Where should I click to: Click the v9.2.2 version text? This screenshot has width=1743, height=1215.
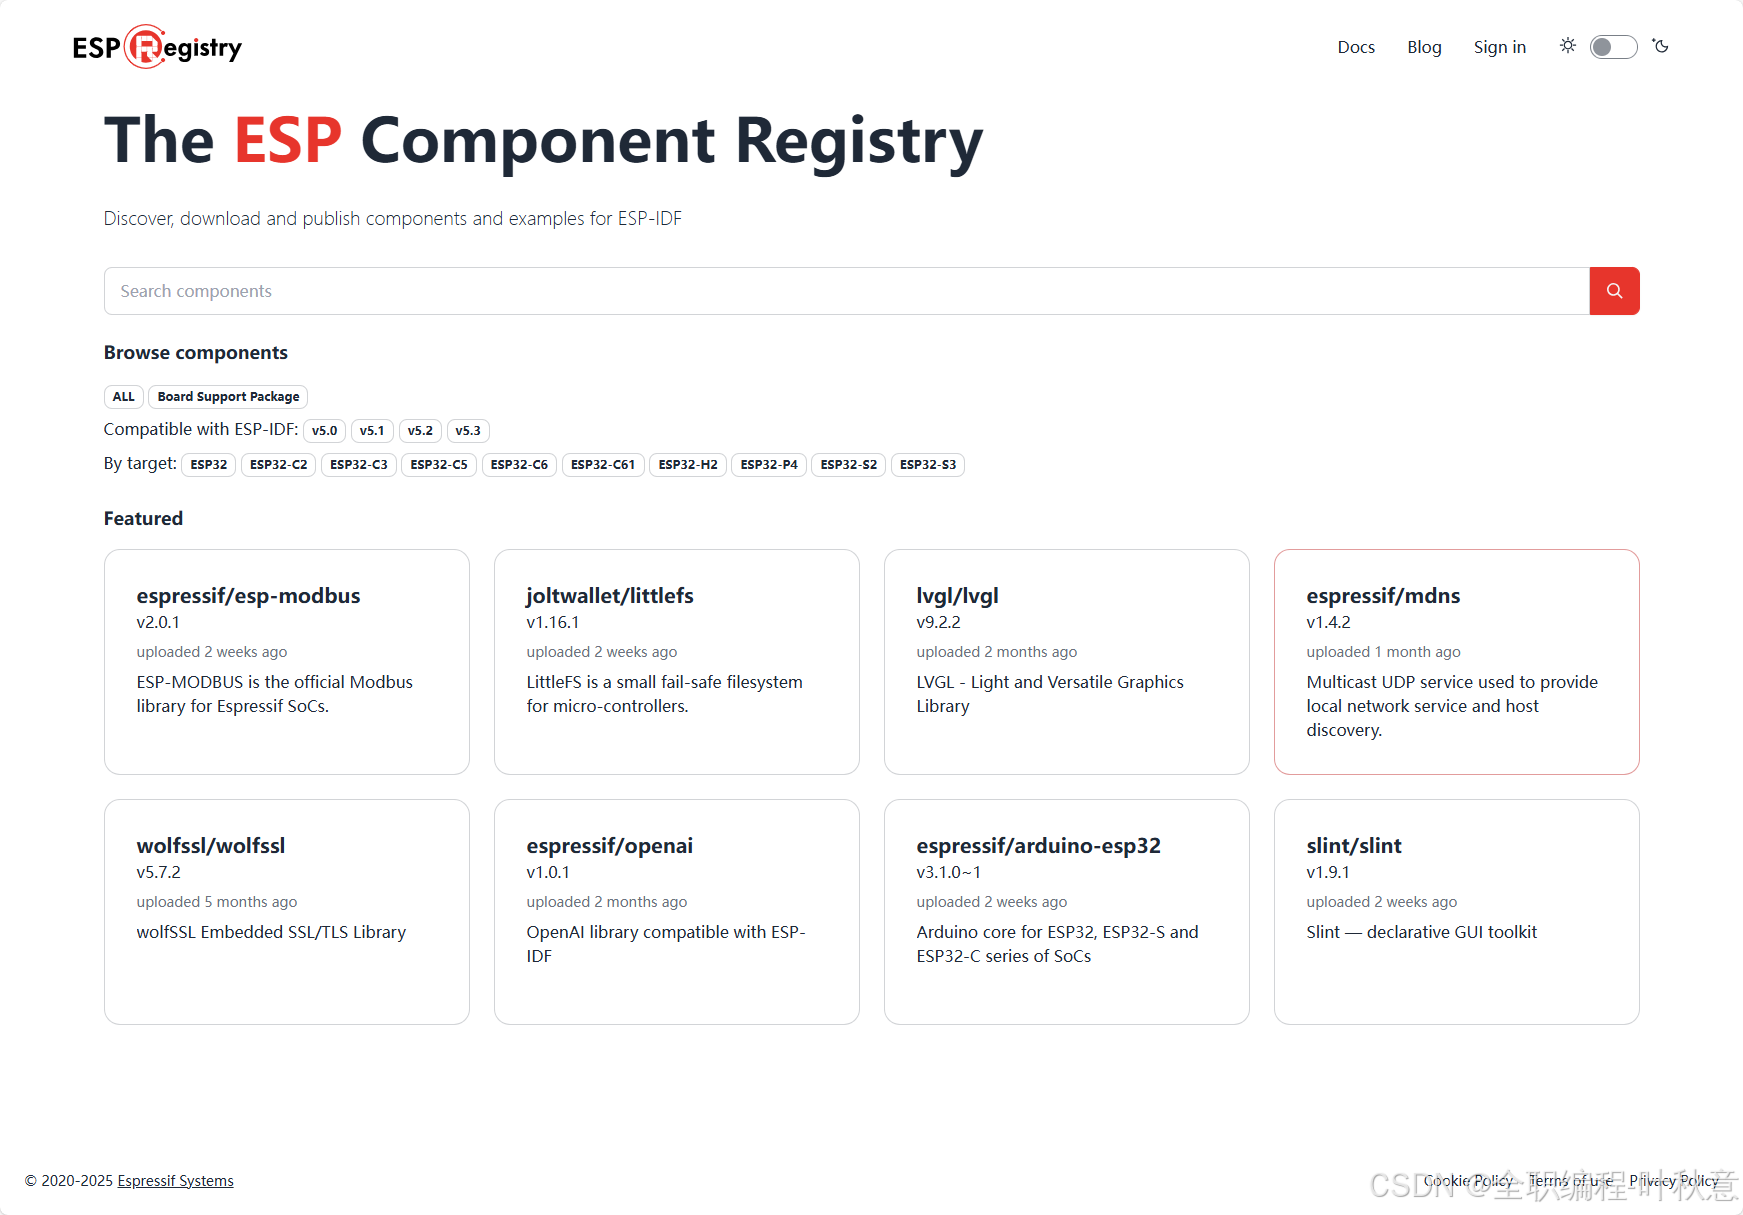tap(938, 622)
